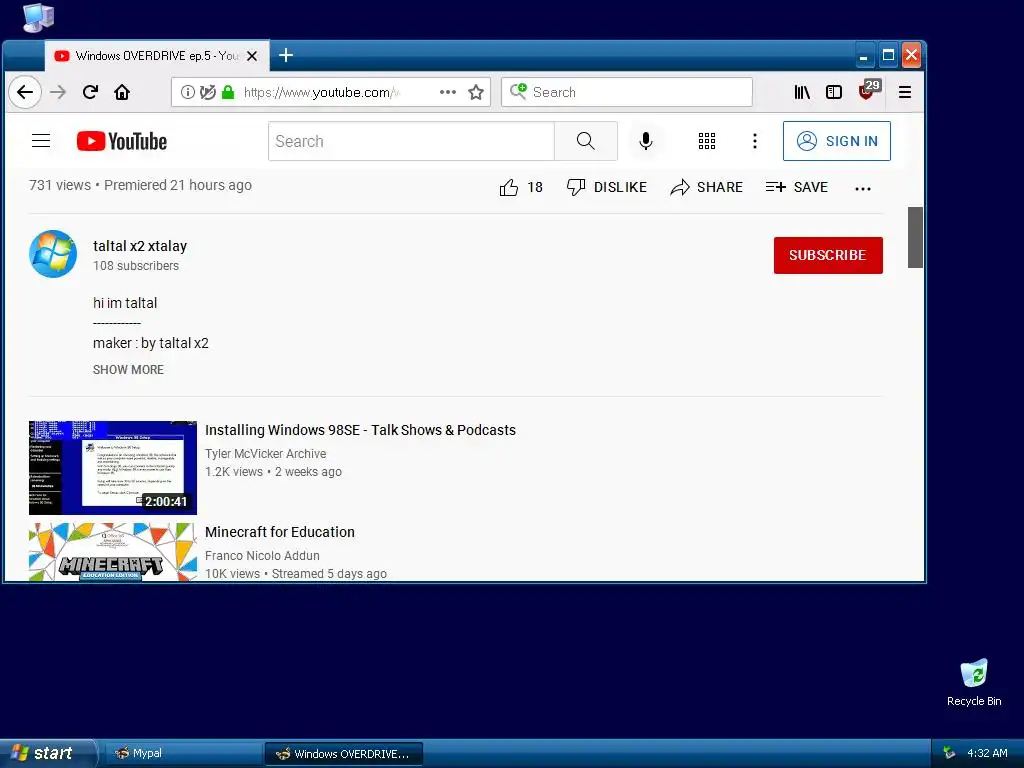Image resolution: width=1024 pixels, height=768 pixels.
Task: Click the 108 subscribers text
Action: click(x=136, y=266)
